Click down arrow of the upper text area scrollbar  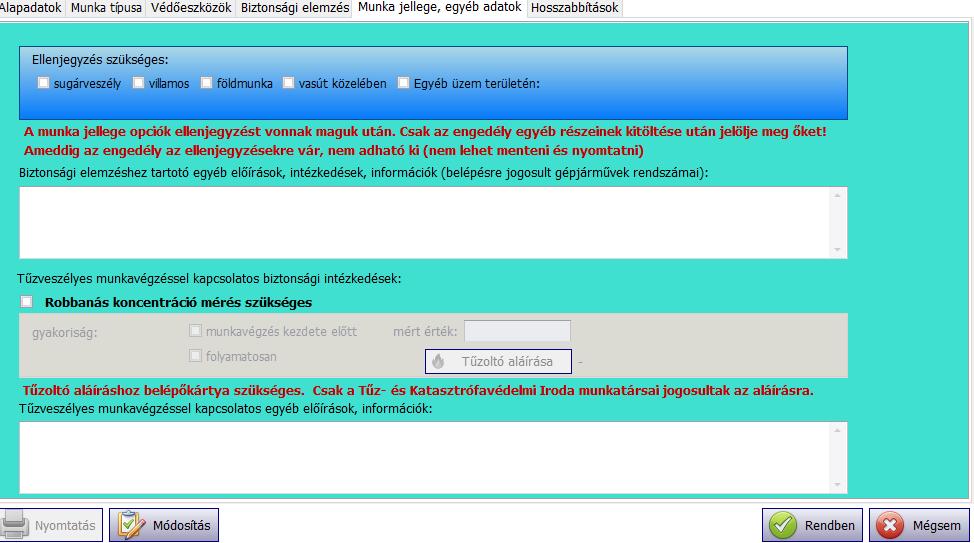point(837,250)
